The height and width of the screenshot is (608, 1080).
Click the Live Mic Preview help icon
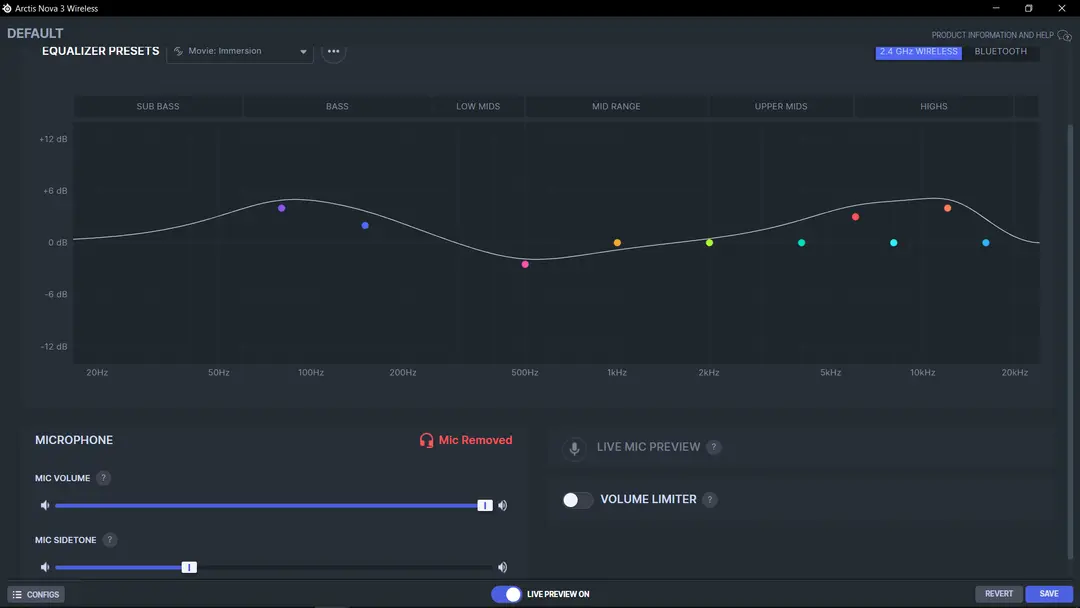point(714,447)
